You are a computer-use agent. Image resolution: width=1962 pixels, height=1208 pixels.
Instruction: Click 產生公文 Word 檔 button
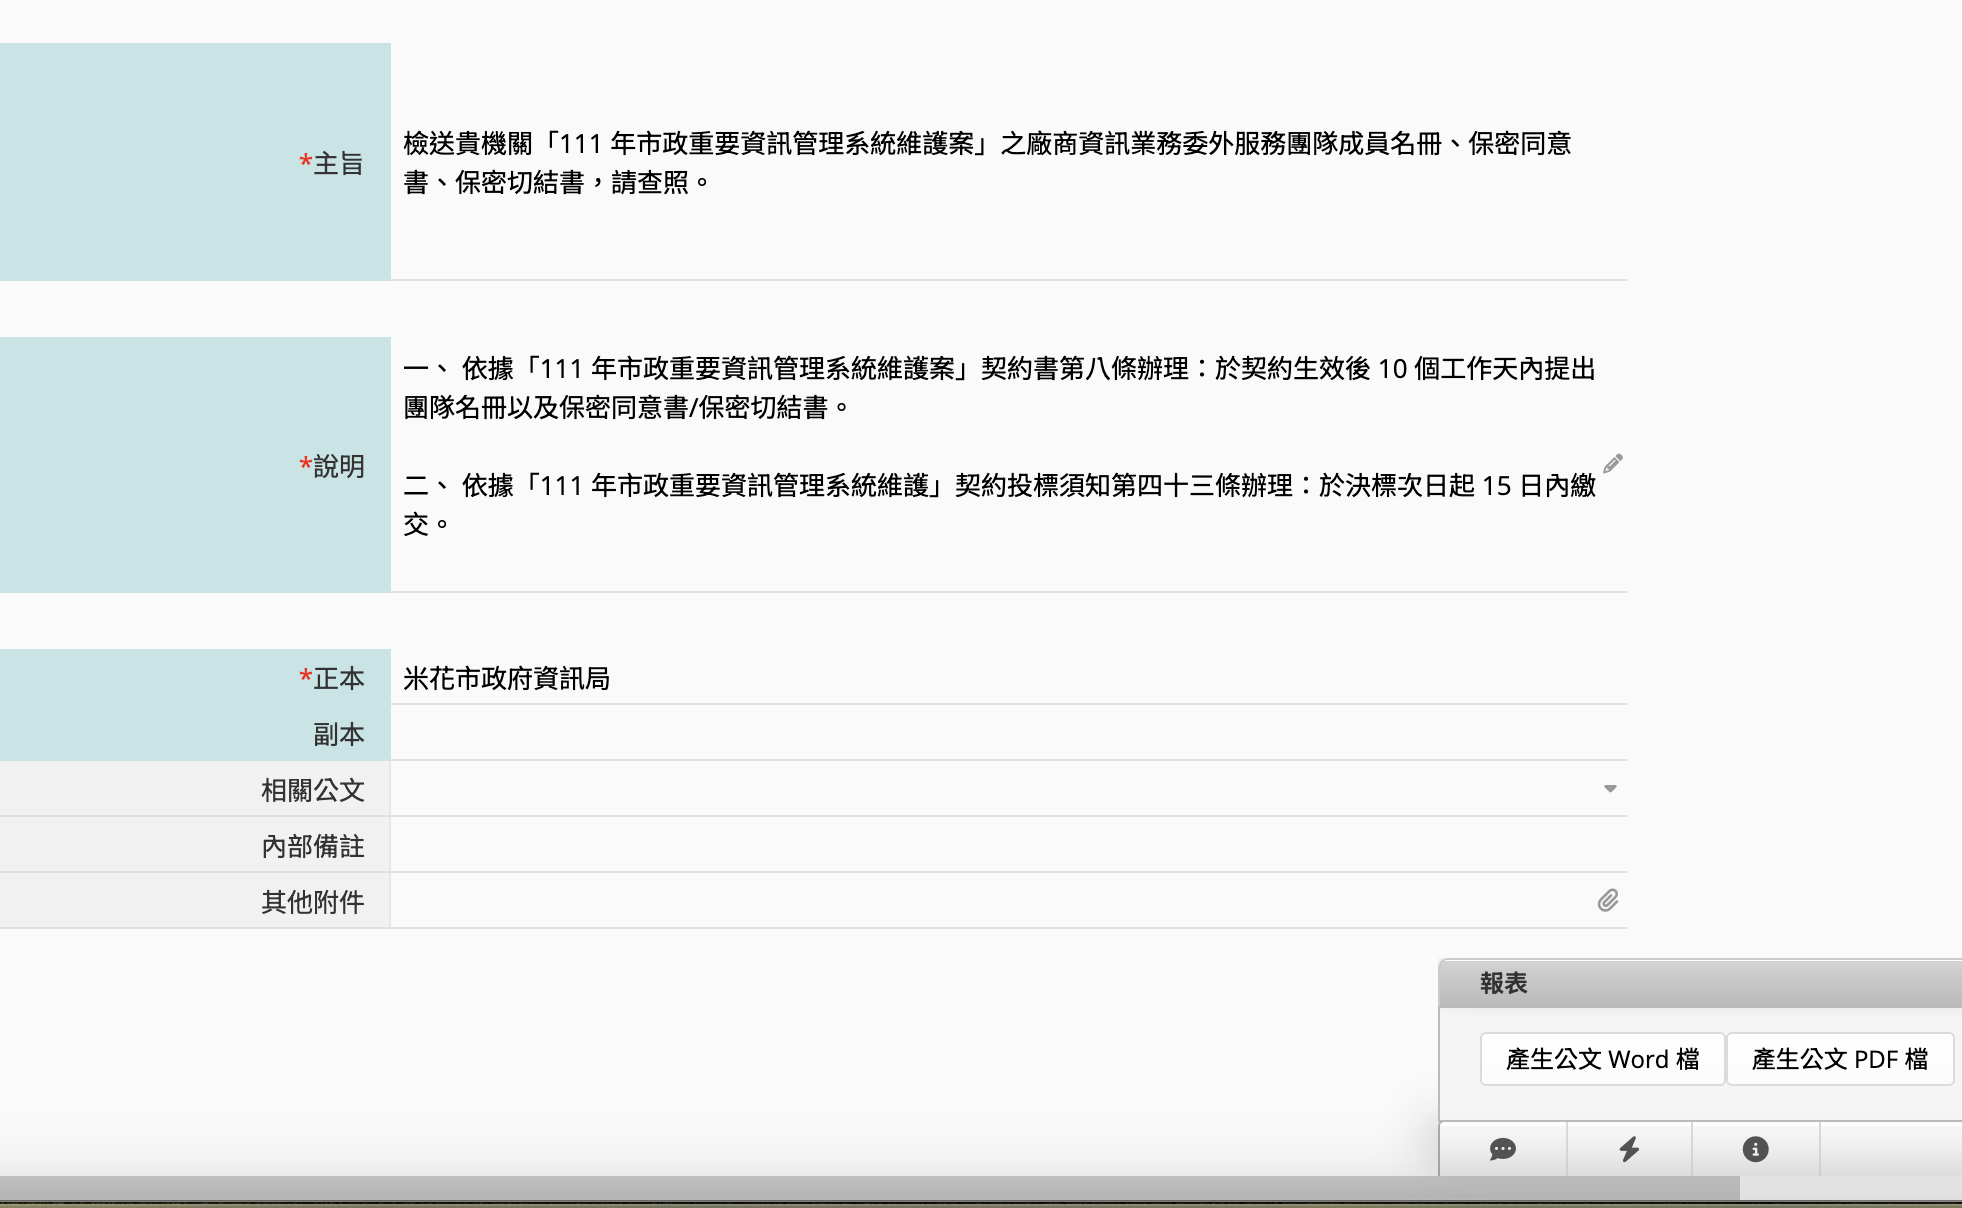(x=1602, y=1059)
